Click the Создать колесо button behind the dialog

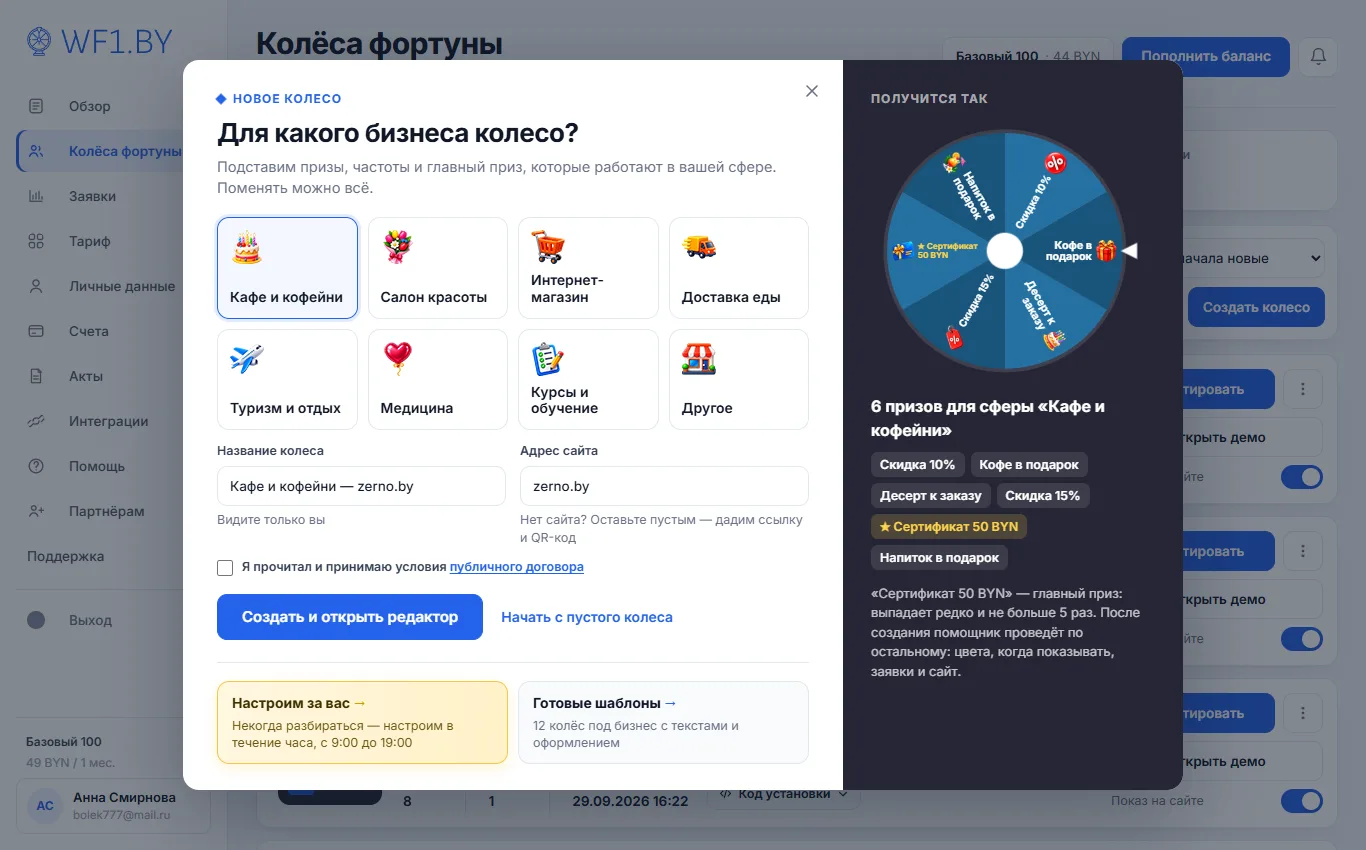click(x=1256, y=307)
